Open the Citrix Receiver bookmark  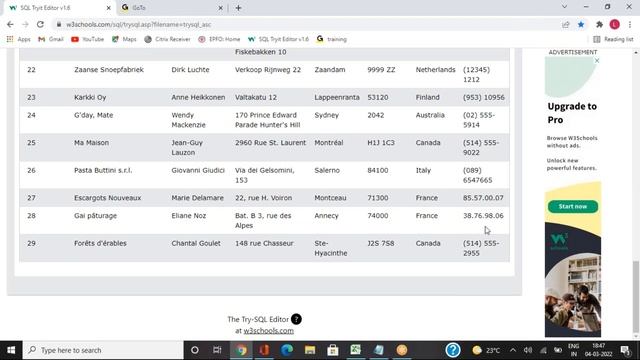[x=167, y=39]
